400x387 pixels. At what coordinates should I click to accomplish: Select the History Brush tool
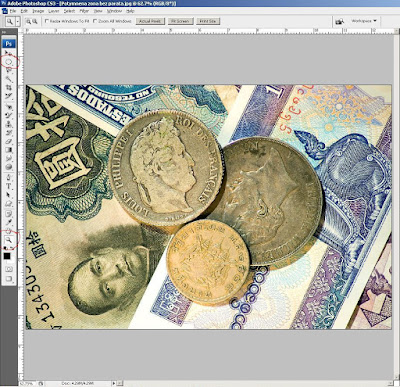click(x=9, y=133)
